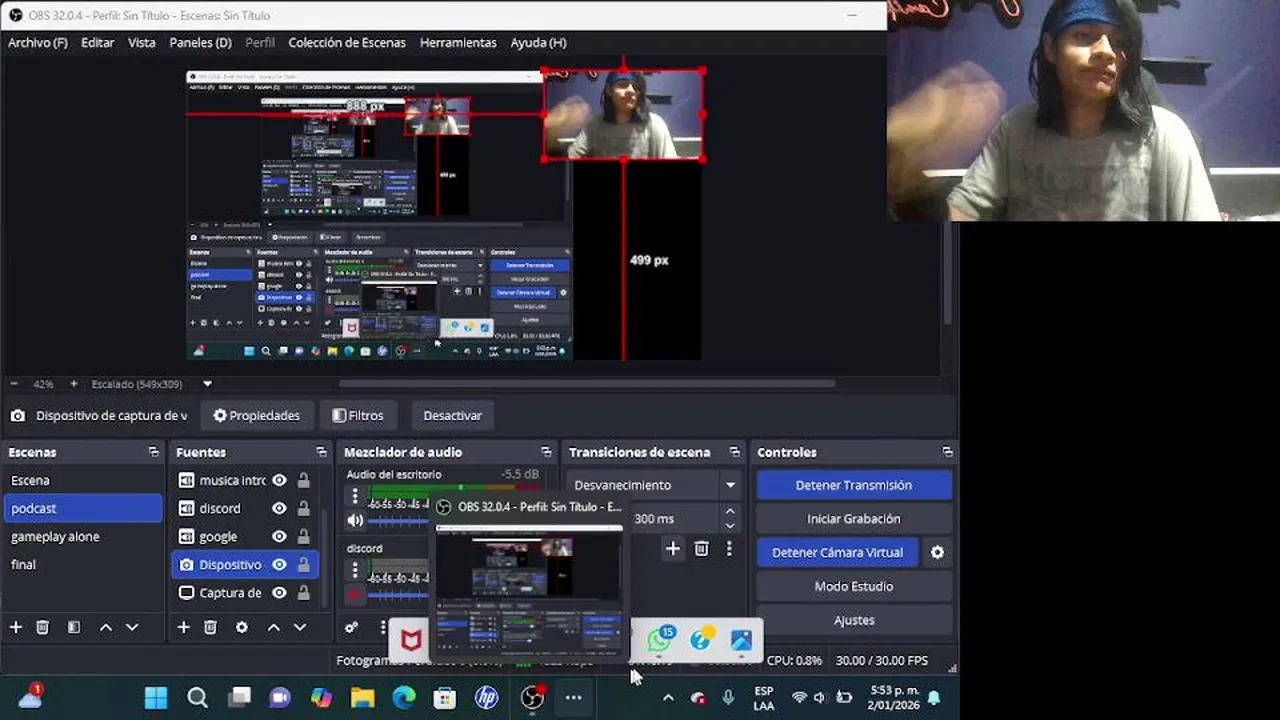Open Microsoft Edge from taskbar
1280x720 pixels.
tap(404, 697)
